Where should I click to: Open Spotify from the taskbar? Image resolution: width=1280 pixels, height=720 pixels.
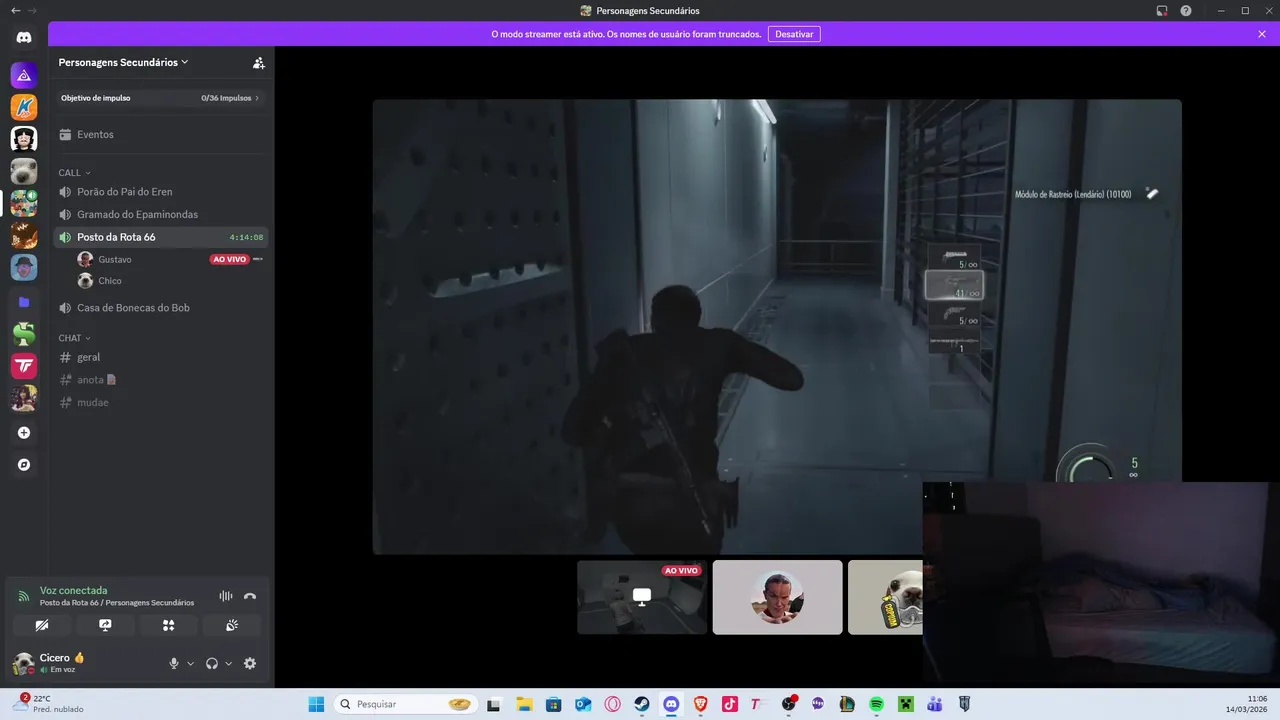point(876,704)
